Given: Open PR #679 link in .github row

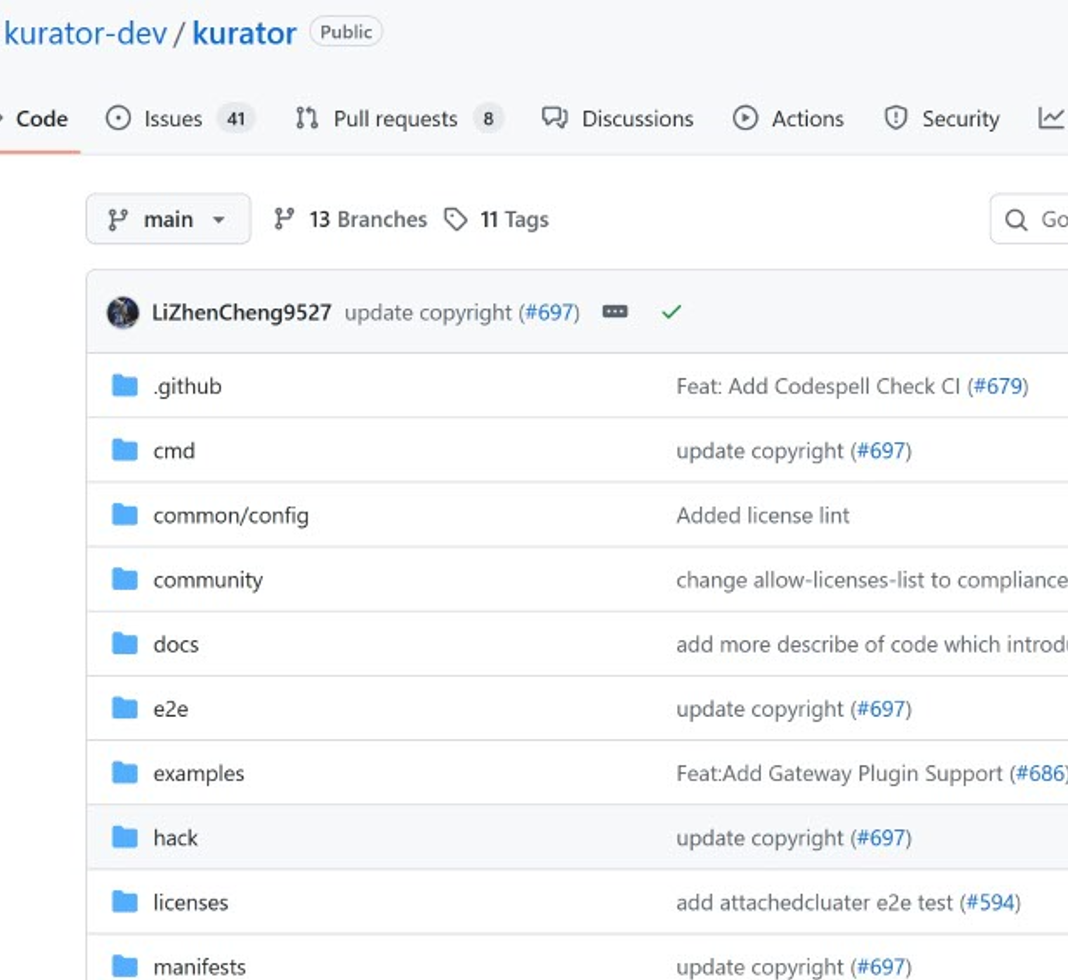Looking at the screenshot, I should 998,386.
